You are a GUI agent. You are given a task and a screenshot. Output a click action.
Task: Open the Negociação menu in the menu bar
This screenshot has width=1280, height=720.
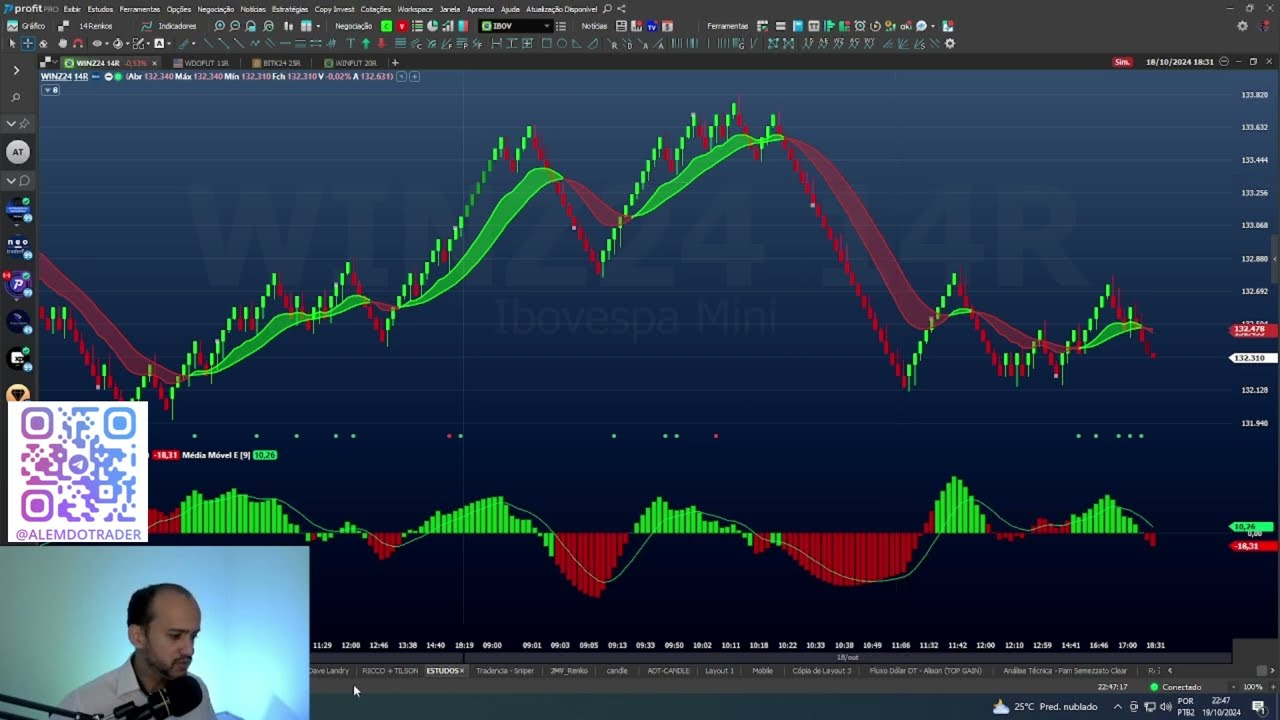pos(215,9)
